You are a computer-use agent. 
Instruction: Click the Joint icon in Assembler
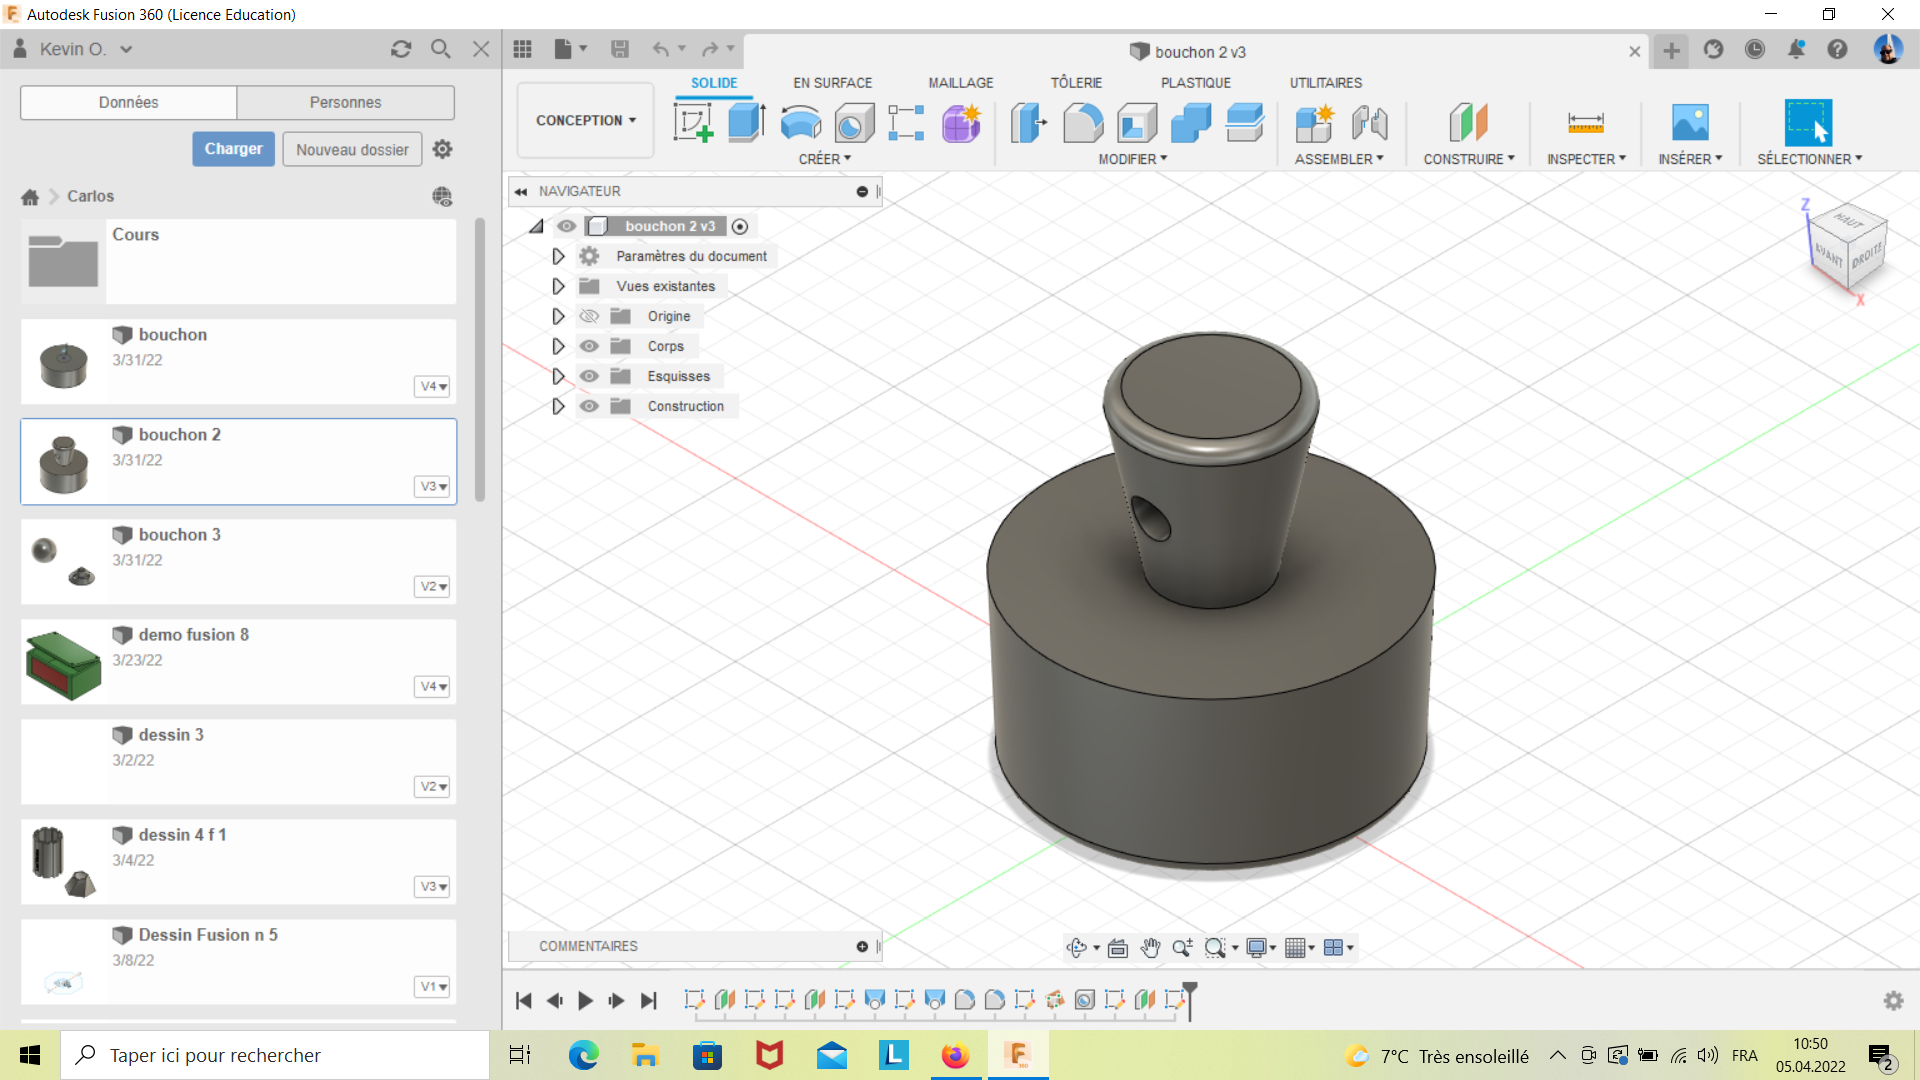1369,123
